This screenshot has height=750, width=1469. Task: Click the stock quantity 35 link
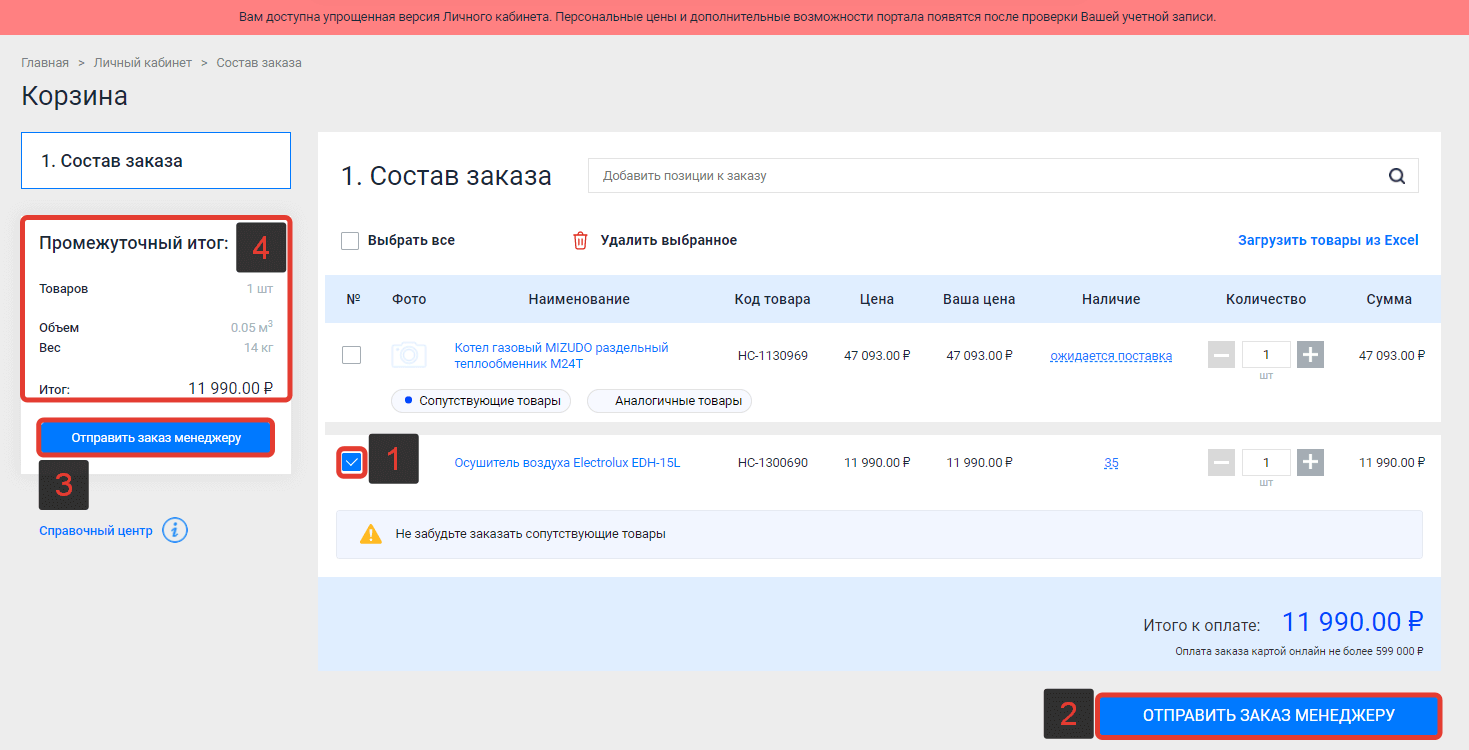pos(1111,463)
